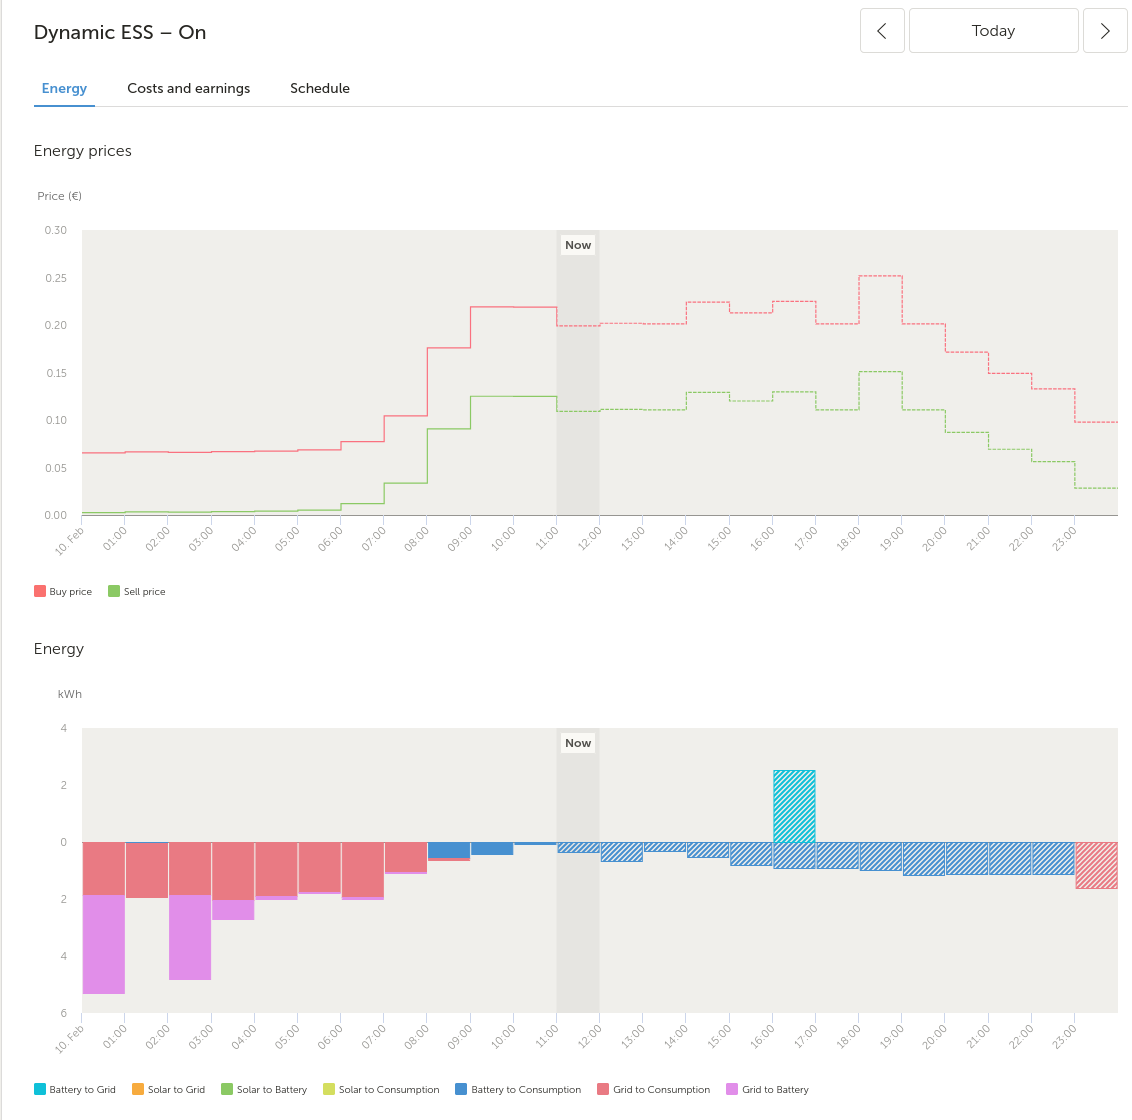The image size is (1132, 1120).
Task: Click Now marker in Energy prices chart
Action: (x=578, y=245)
